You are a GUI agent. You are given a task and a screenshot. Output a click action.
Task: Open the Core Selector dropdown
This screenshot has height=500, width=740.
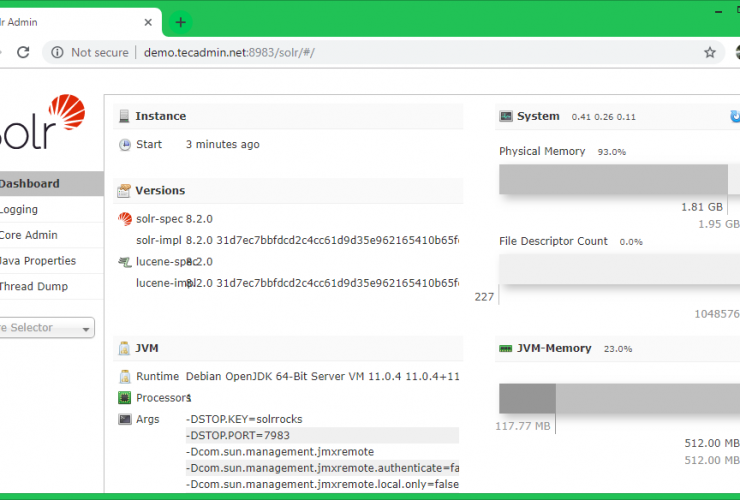point(46,328)
